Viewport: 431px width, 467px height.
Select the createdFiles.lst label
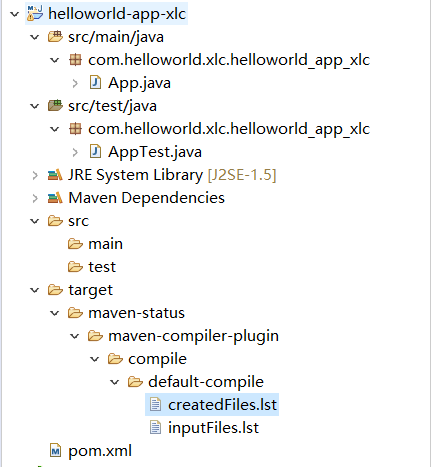tap(222, 405)
